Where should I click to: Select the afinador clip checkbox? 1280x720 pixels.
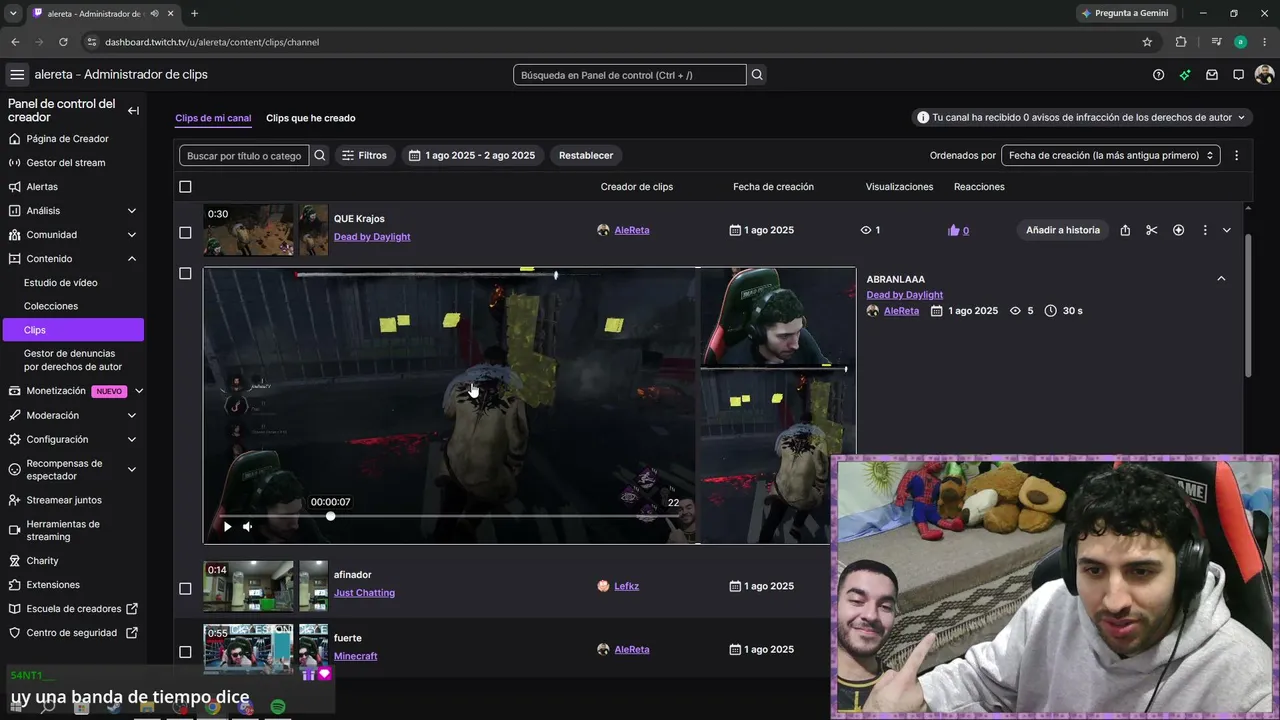coord(185,589)
